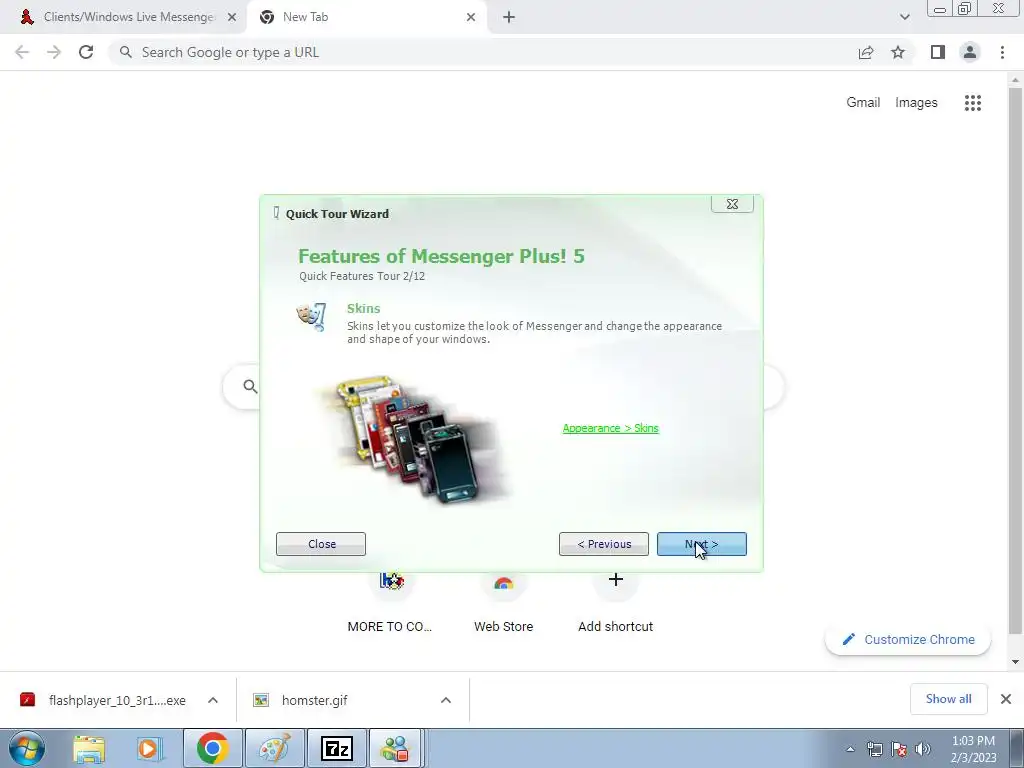Click the Skins theatre masks icon
This screenshot has height=768, width=1024.
312,317
